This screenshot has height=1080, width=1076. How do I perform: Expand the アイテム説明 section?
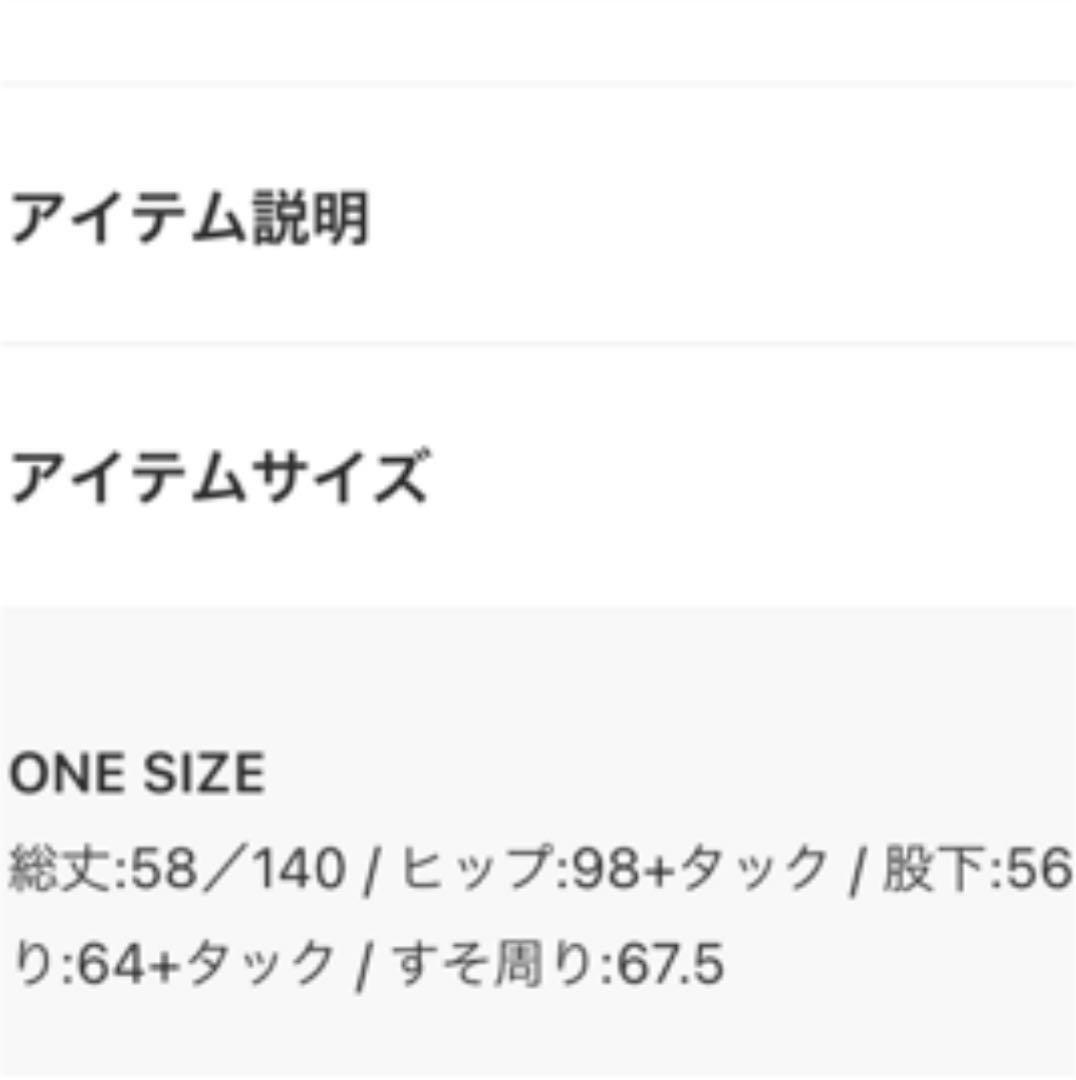pos(537,216)
